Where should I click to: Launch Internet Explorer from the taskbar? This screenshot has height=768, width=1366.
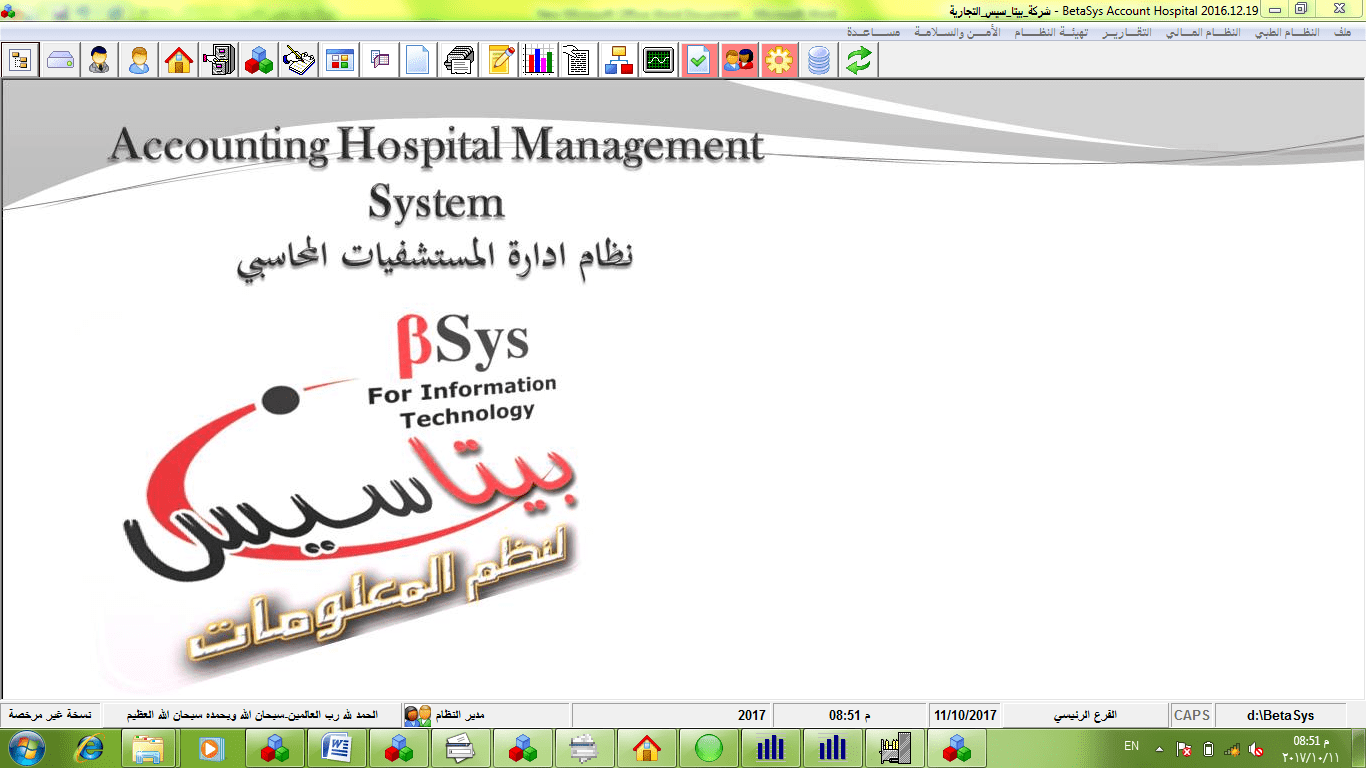(x=89, y=747)
